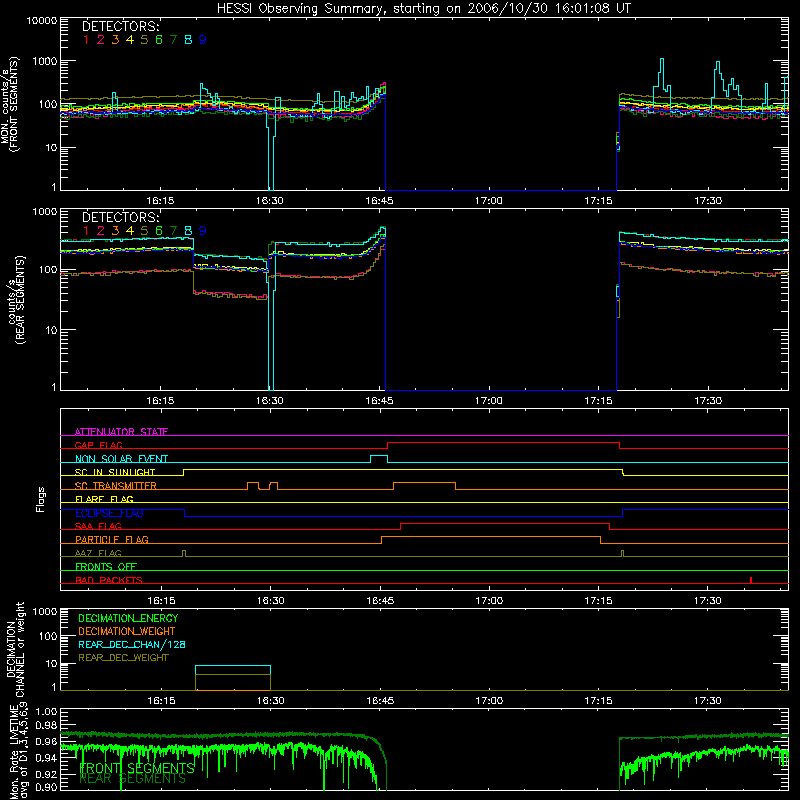Click dark green detector 7 in rear segments legend
The image size is (800, 800).
point(173,231)
